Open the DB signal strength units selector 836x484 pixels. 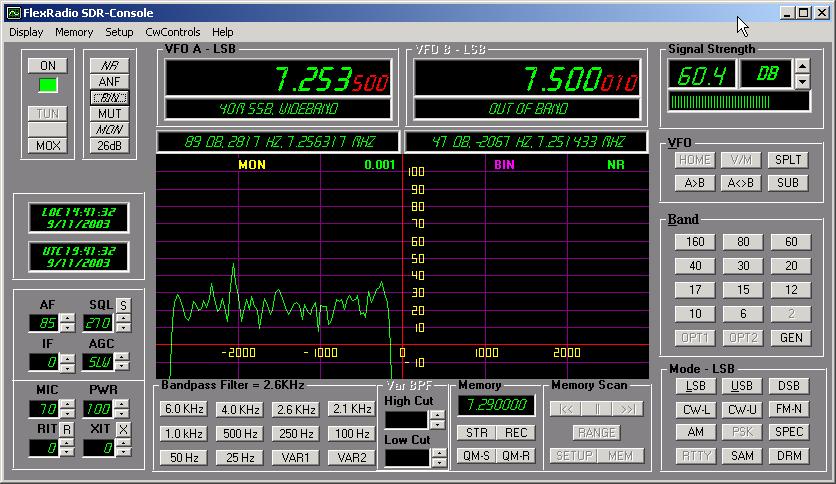(x=765, y=73)
